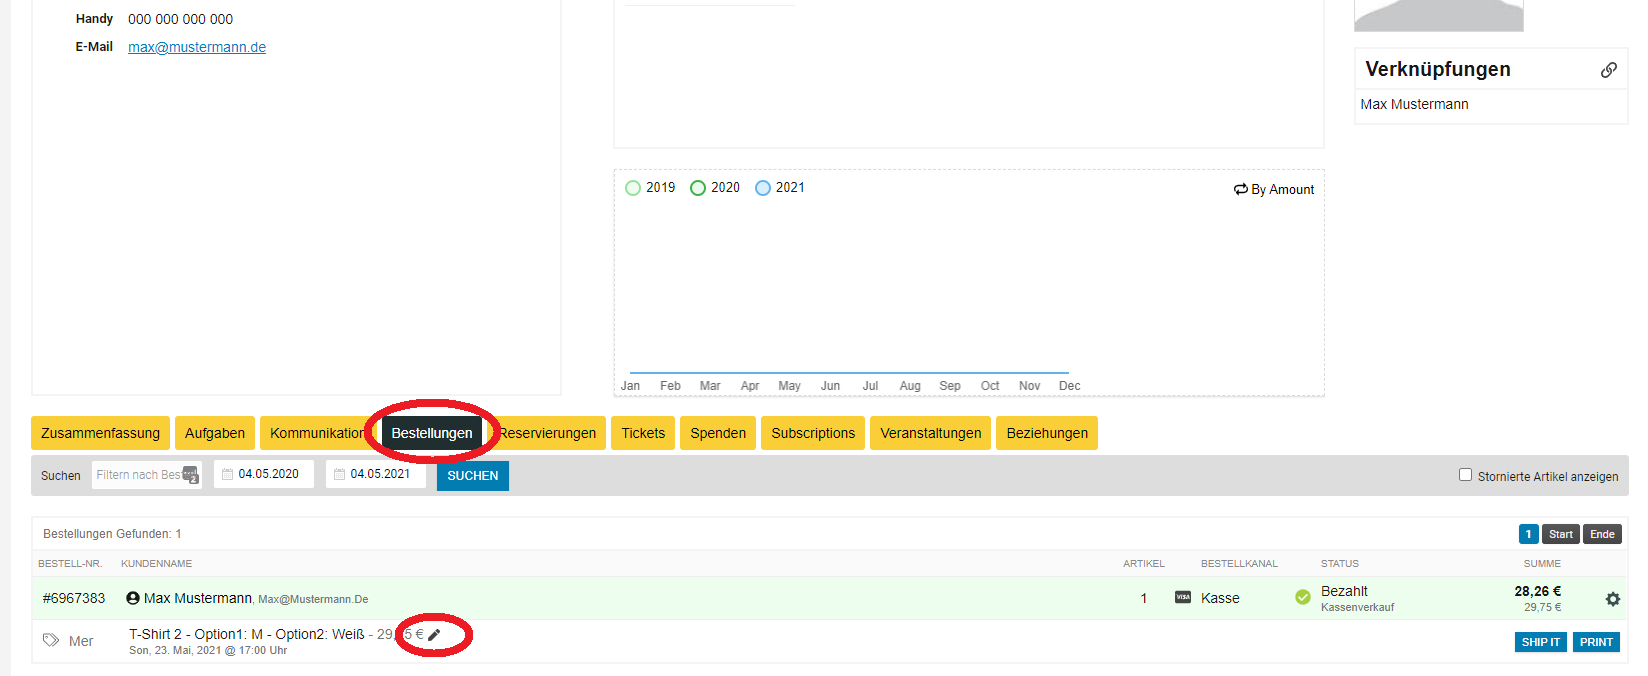
Task: Open the gear settings for order #6967383
Action: tap(1612, 599)
